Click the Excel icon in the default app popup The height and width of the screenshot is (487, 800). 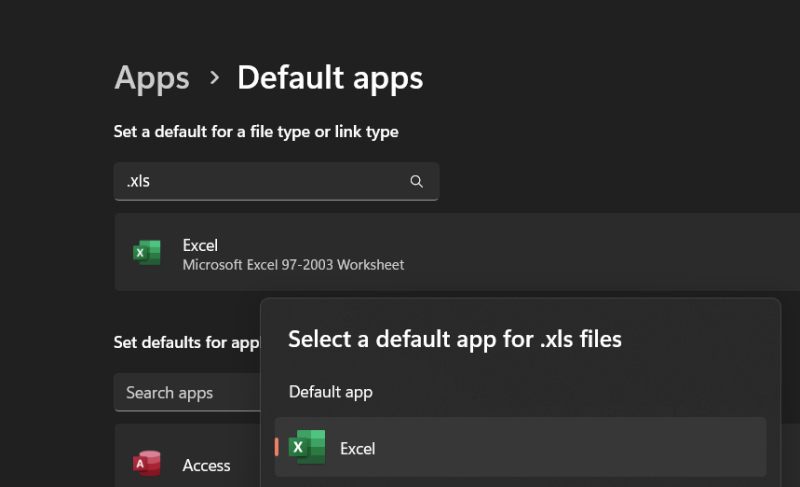click(307, 447)
